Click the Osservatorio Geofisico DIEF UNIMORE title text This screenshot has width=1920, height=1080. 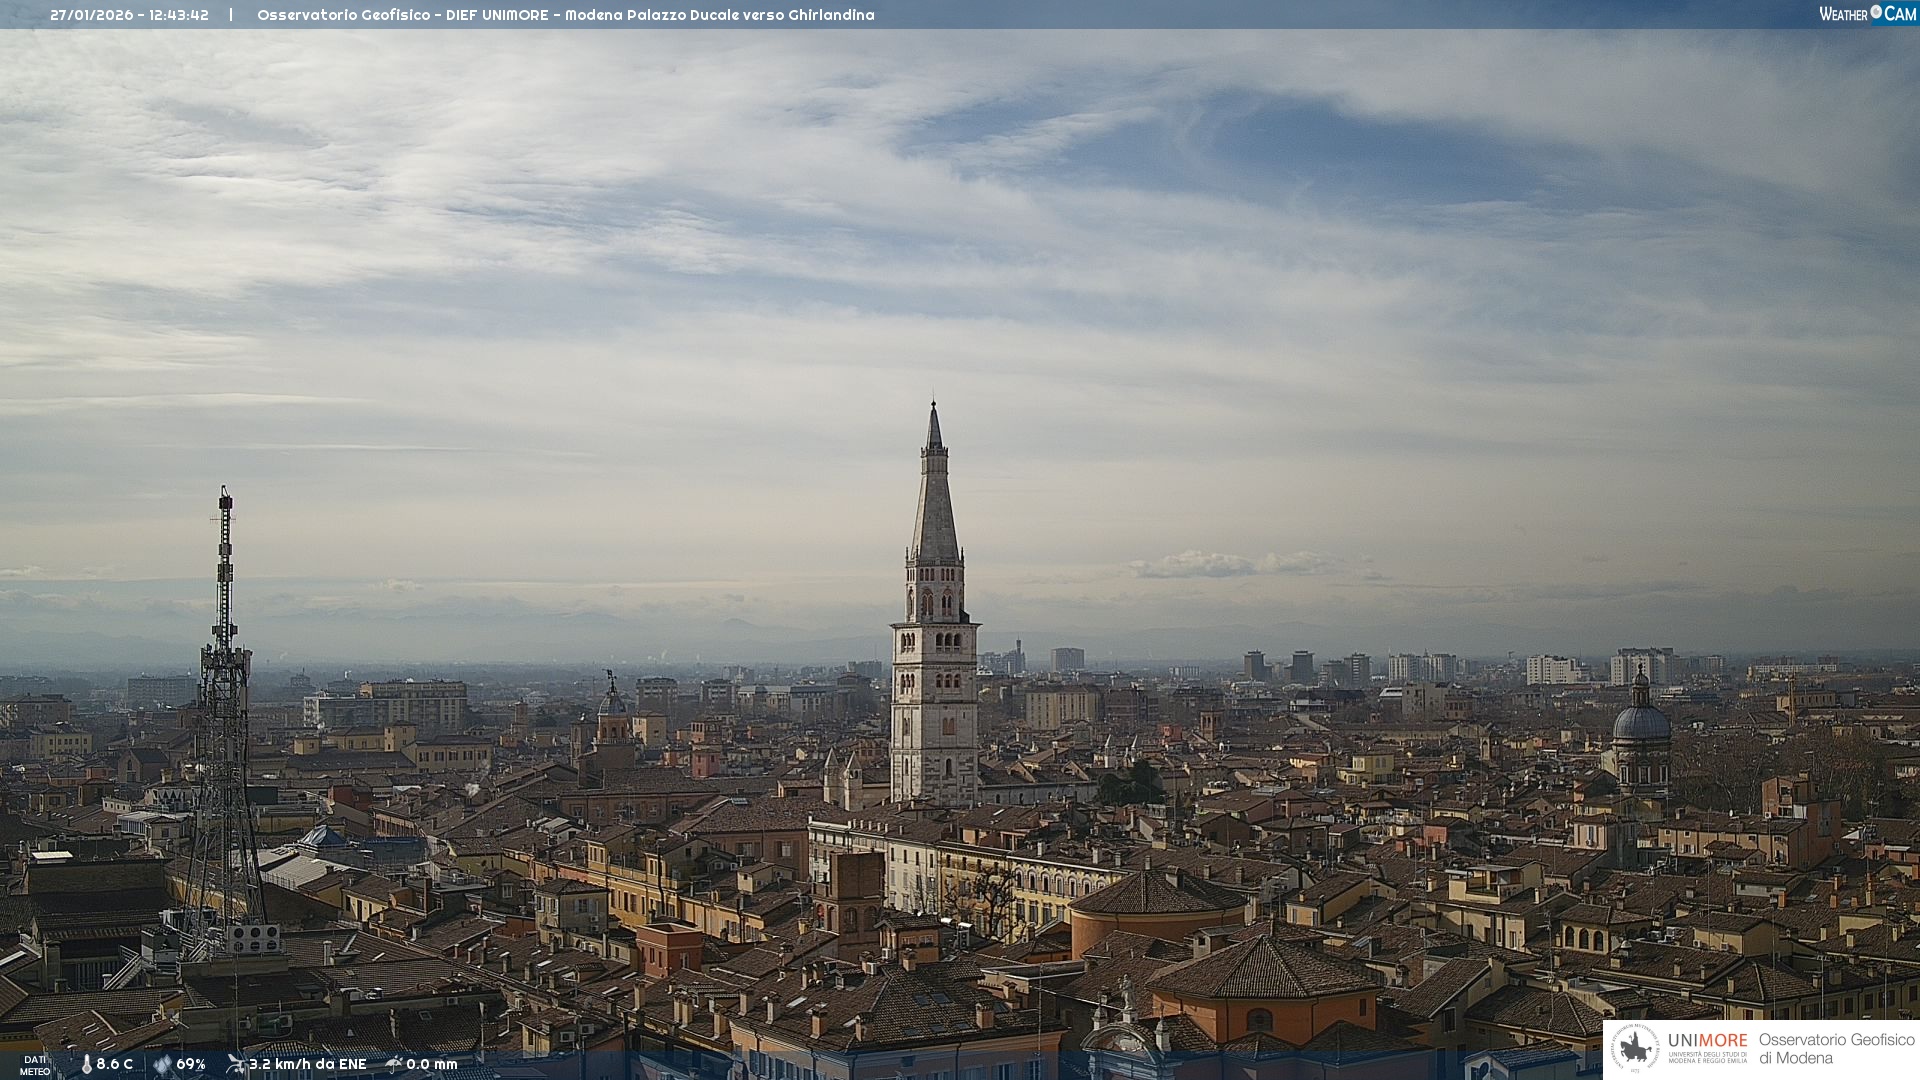(x=565, y=15)
